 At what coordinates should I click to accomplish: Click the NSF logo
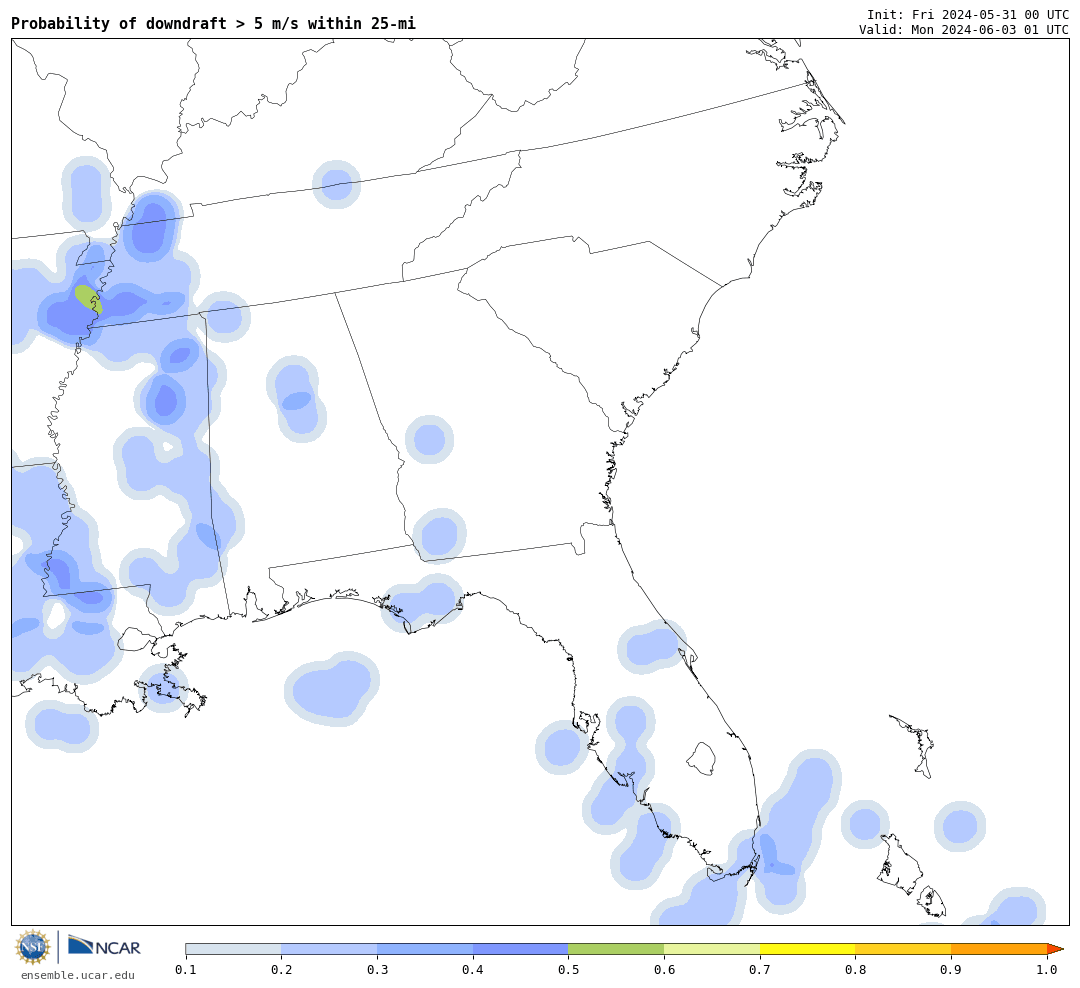32,947
